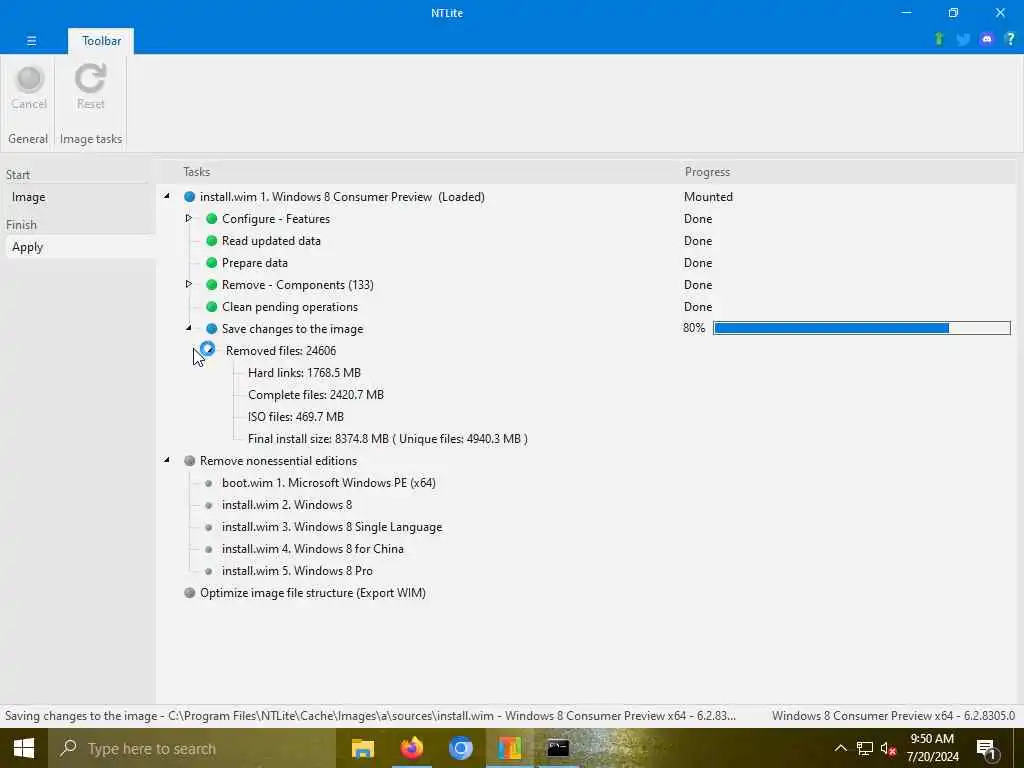Viewport: 1024px width, 768px height.
Task: Click green status dot for Configure - Features
Action: (212, 219)
